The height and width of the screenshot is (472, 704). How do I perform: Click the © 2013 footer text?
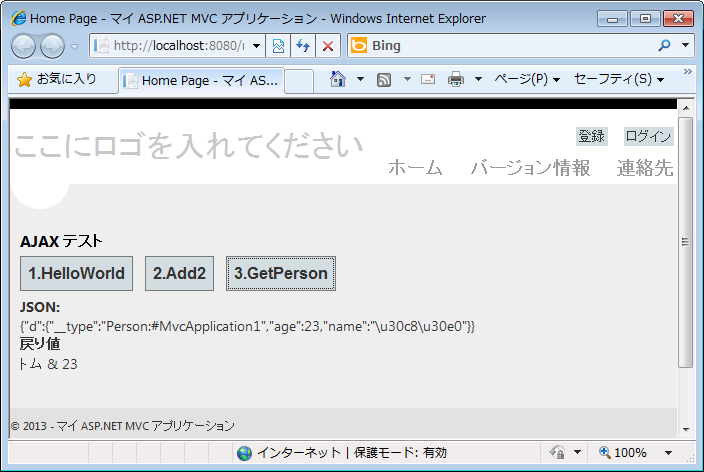click(x=123, y=425)
